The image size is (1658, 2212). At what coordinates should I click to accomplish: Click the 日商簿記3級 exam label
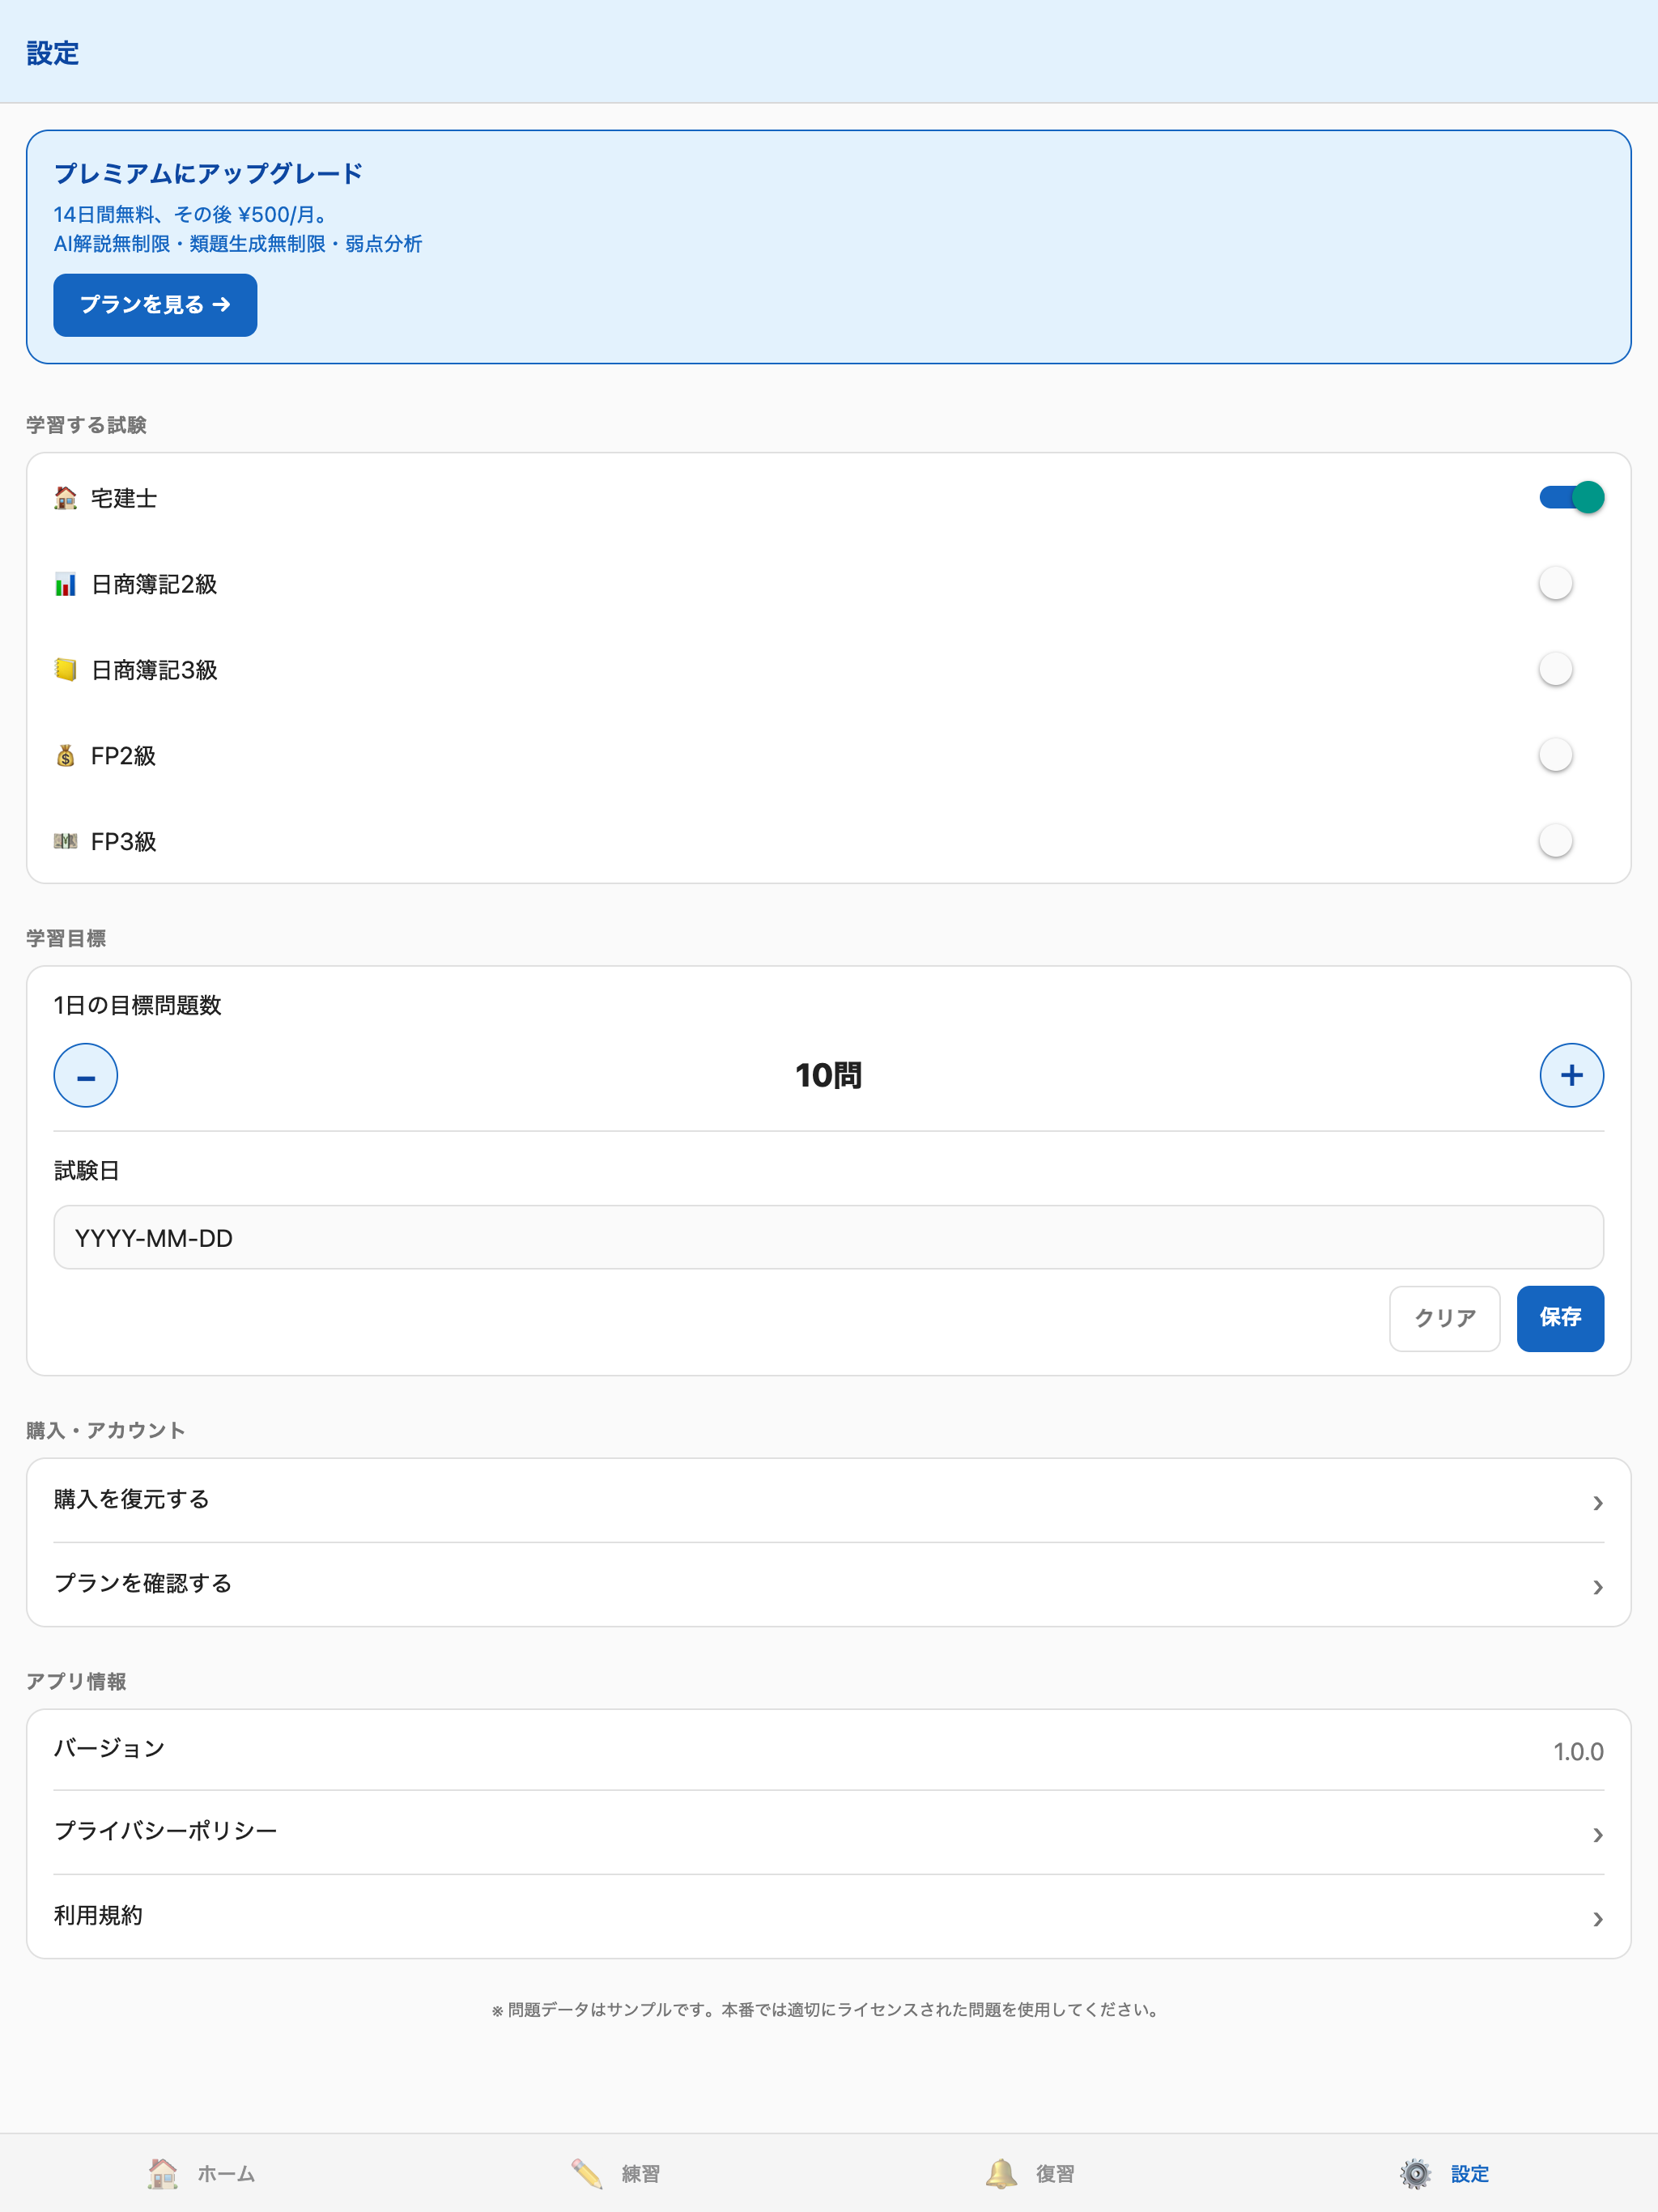point(154,670)
